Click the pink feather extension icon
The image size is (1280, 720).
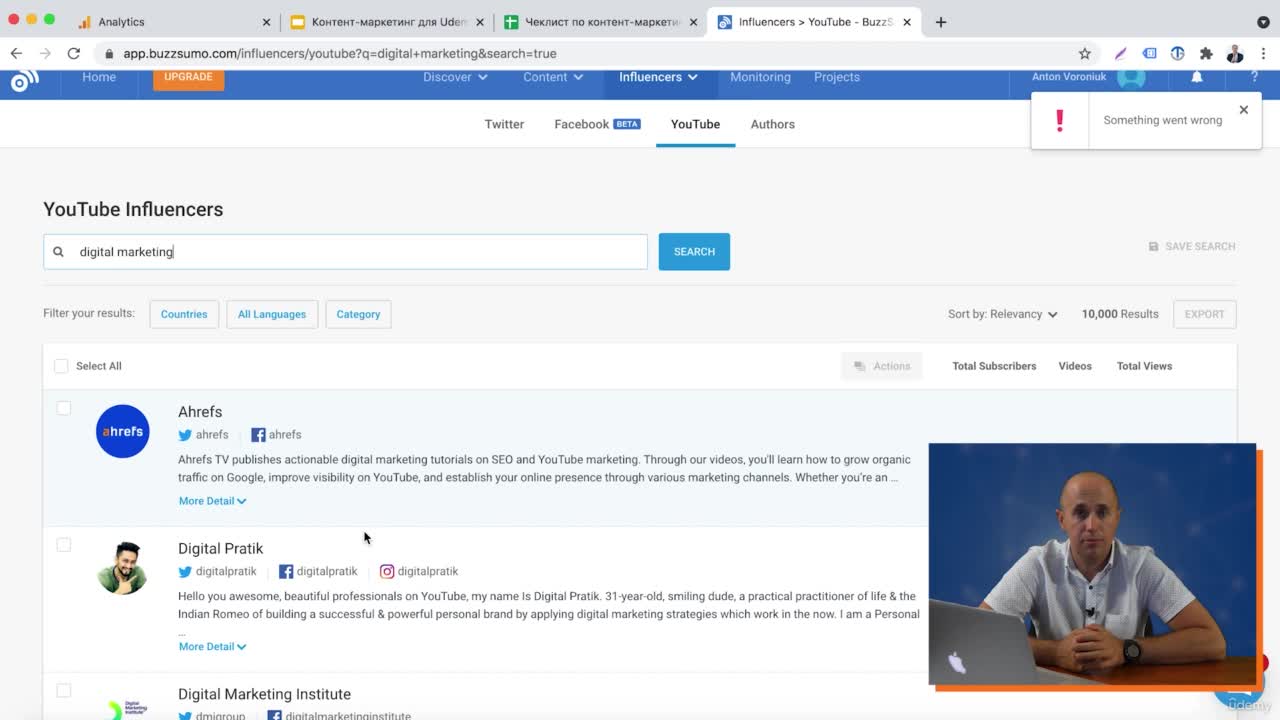(1120, 53)
